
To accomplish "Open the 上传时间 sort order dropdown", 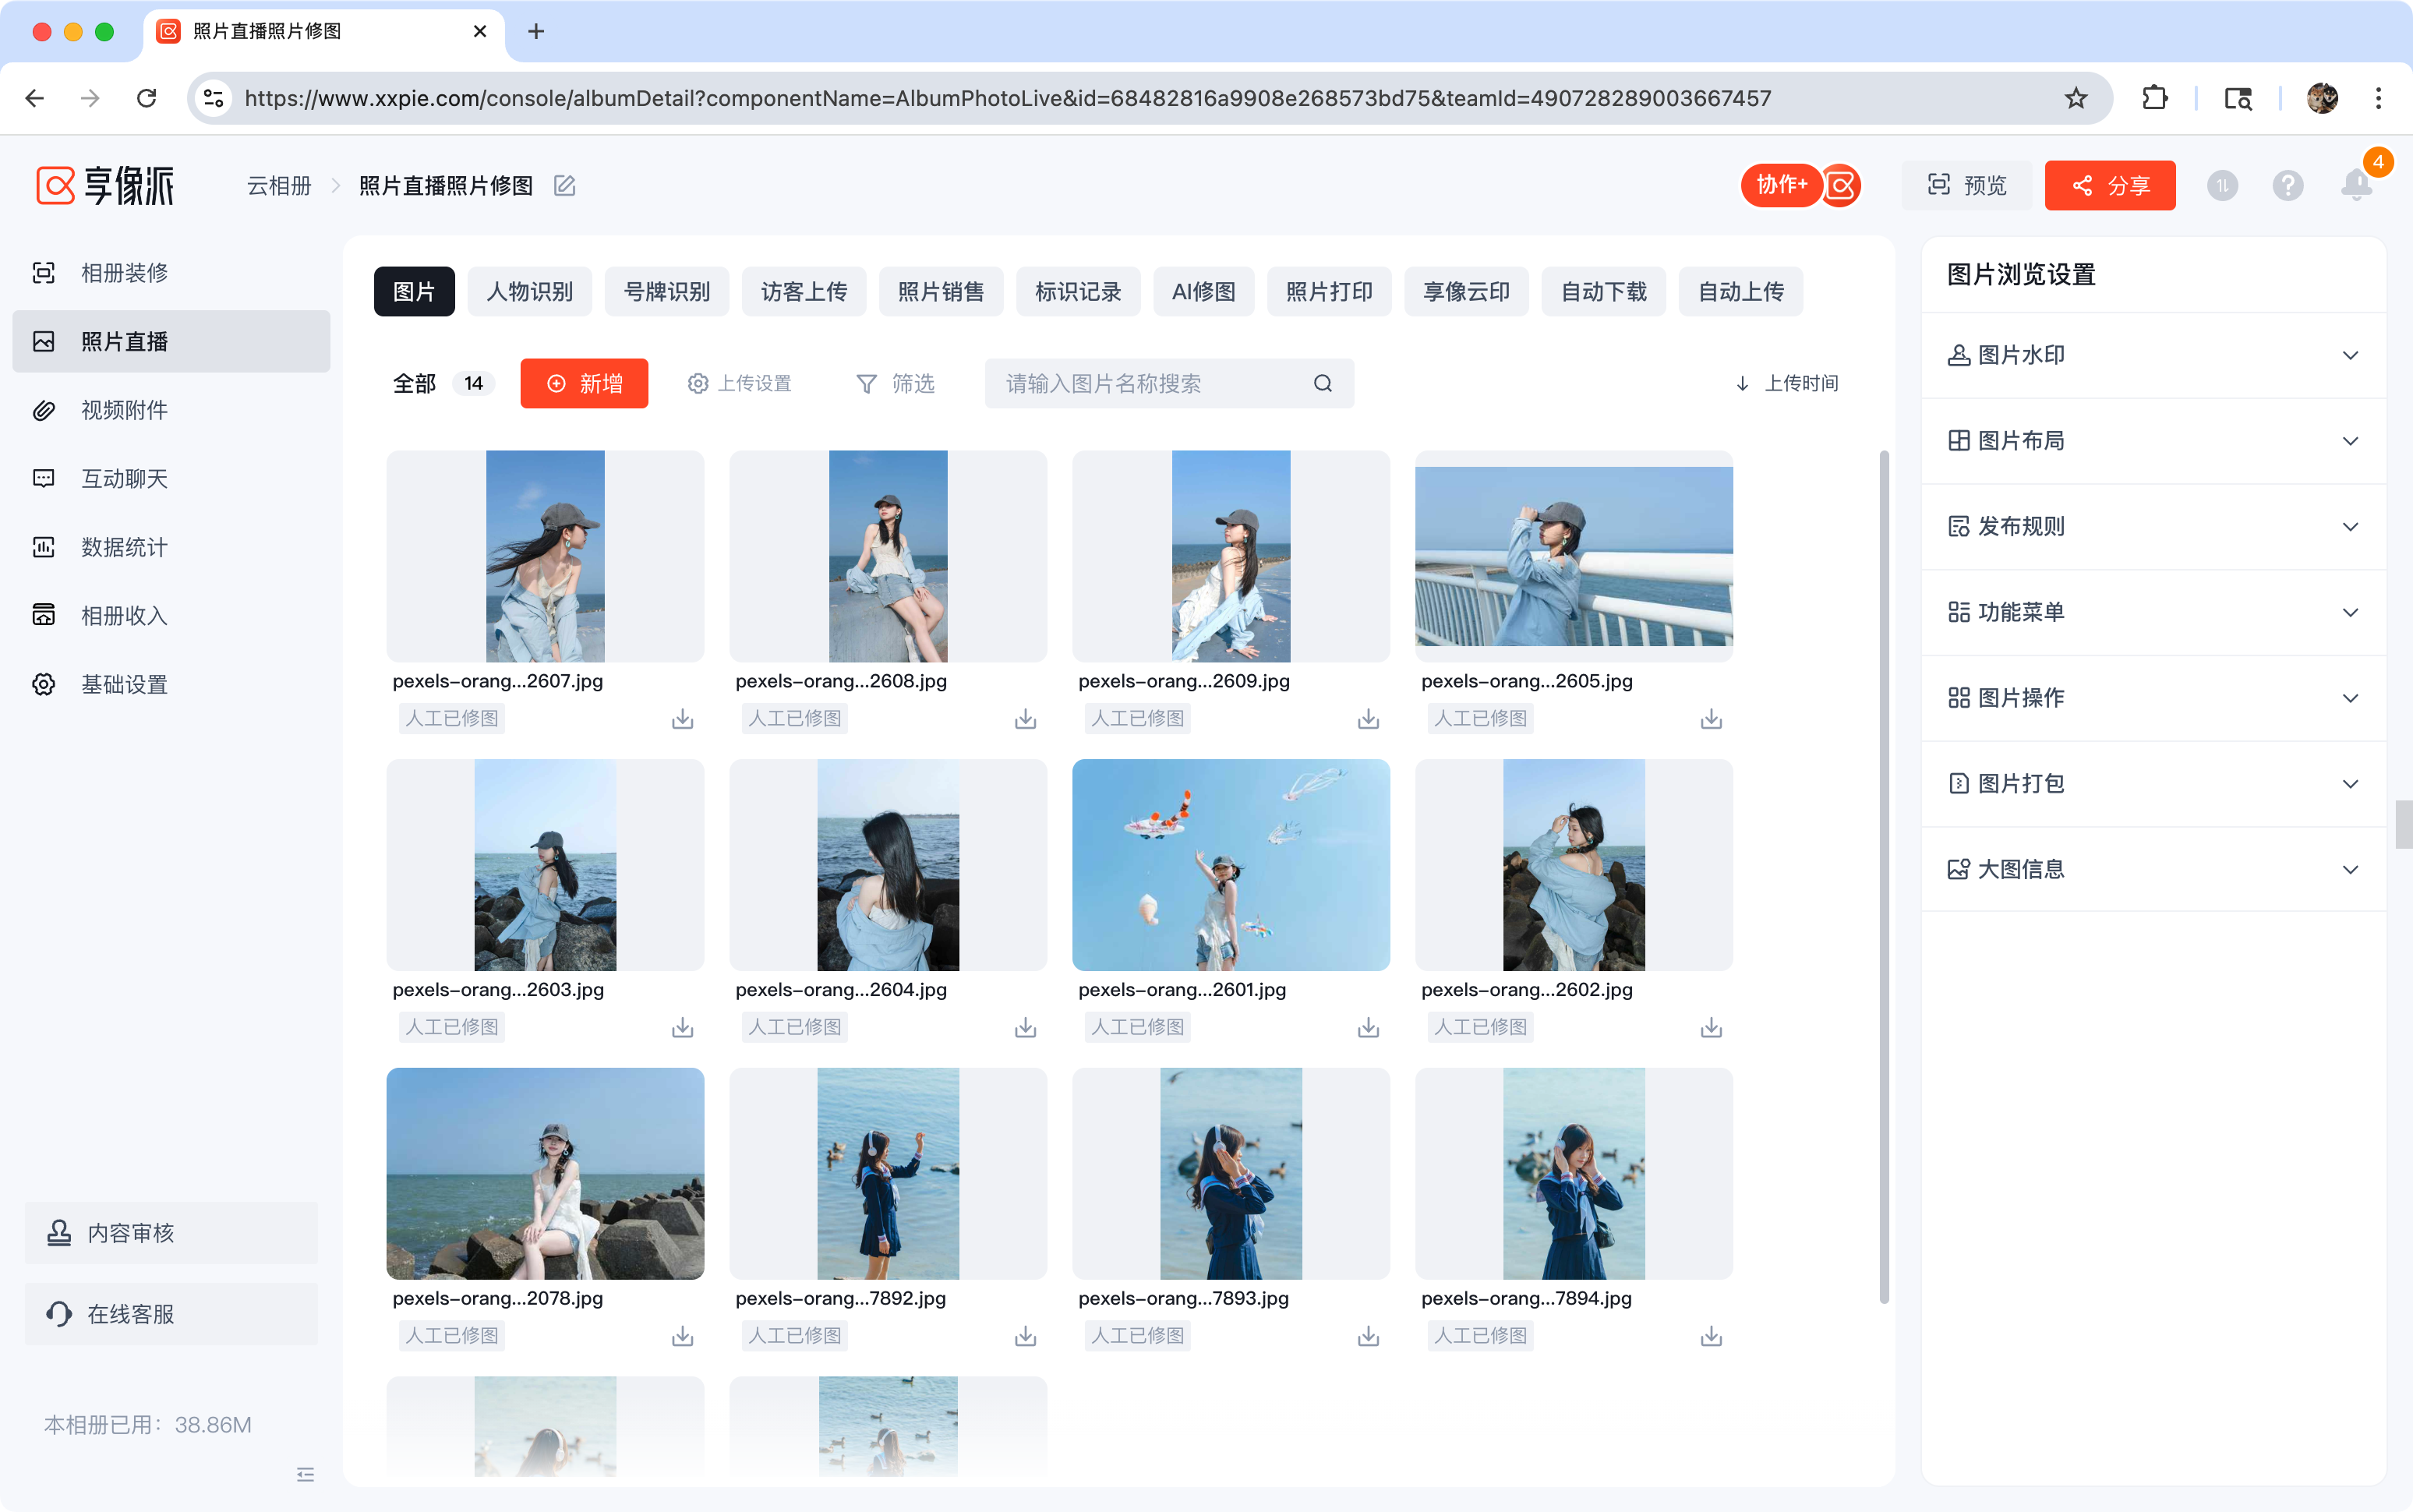I will click(x=1787, y=384).
